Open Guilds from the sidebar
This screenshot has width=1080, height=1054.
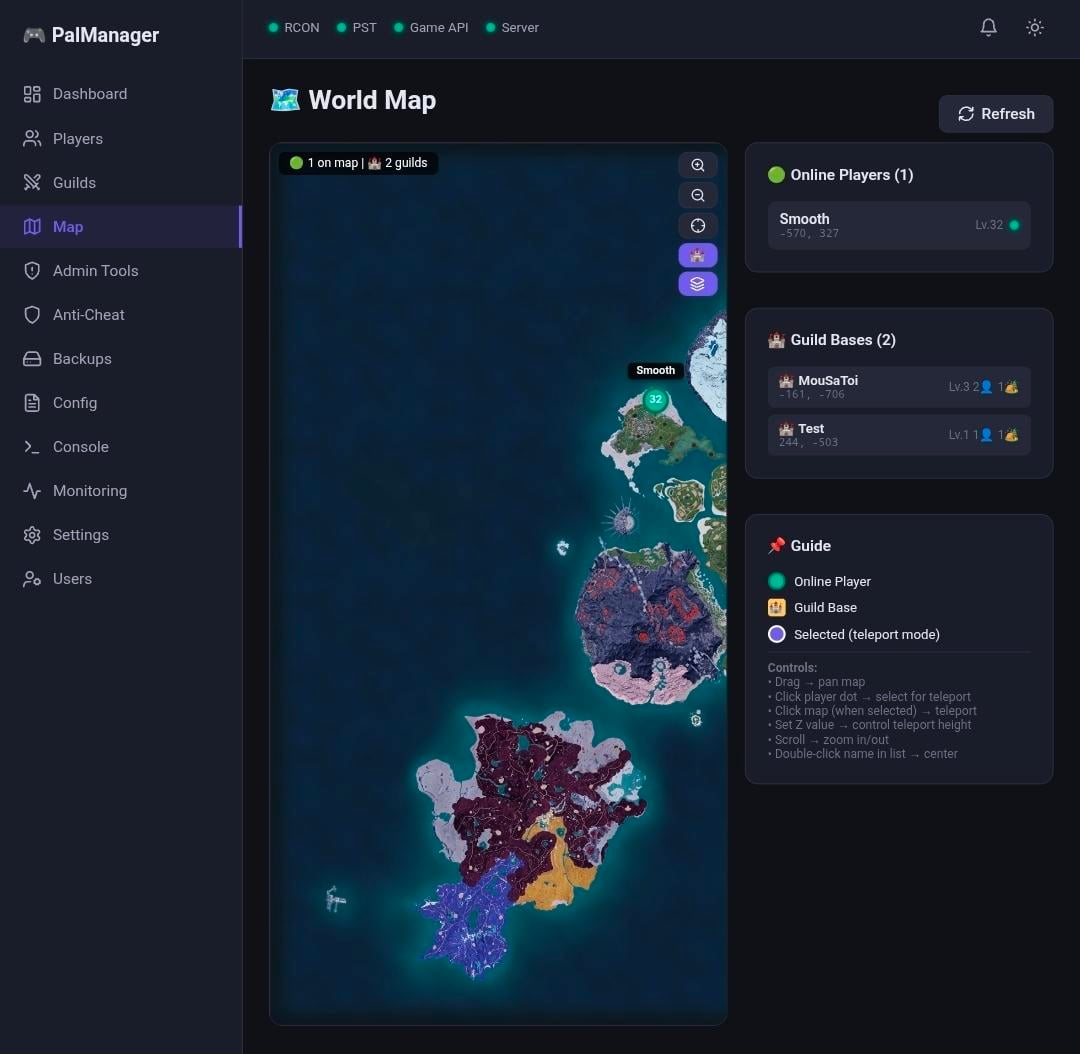[74, 183]
